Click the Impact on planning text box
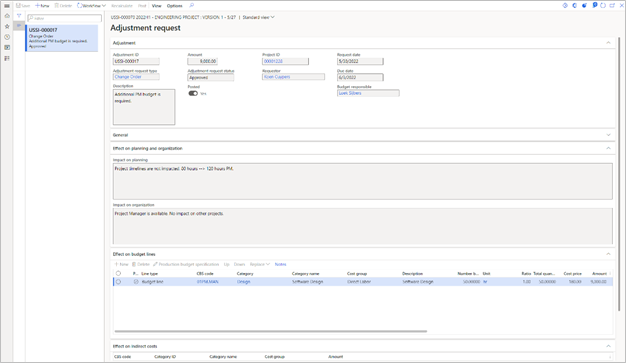Viewport: 626px width, 363px height. (363, 181)
